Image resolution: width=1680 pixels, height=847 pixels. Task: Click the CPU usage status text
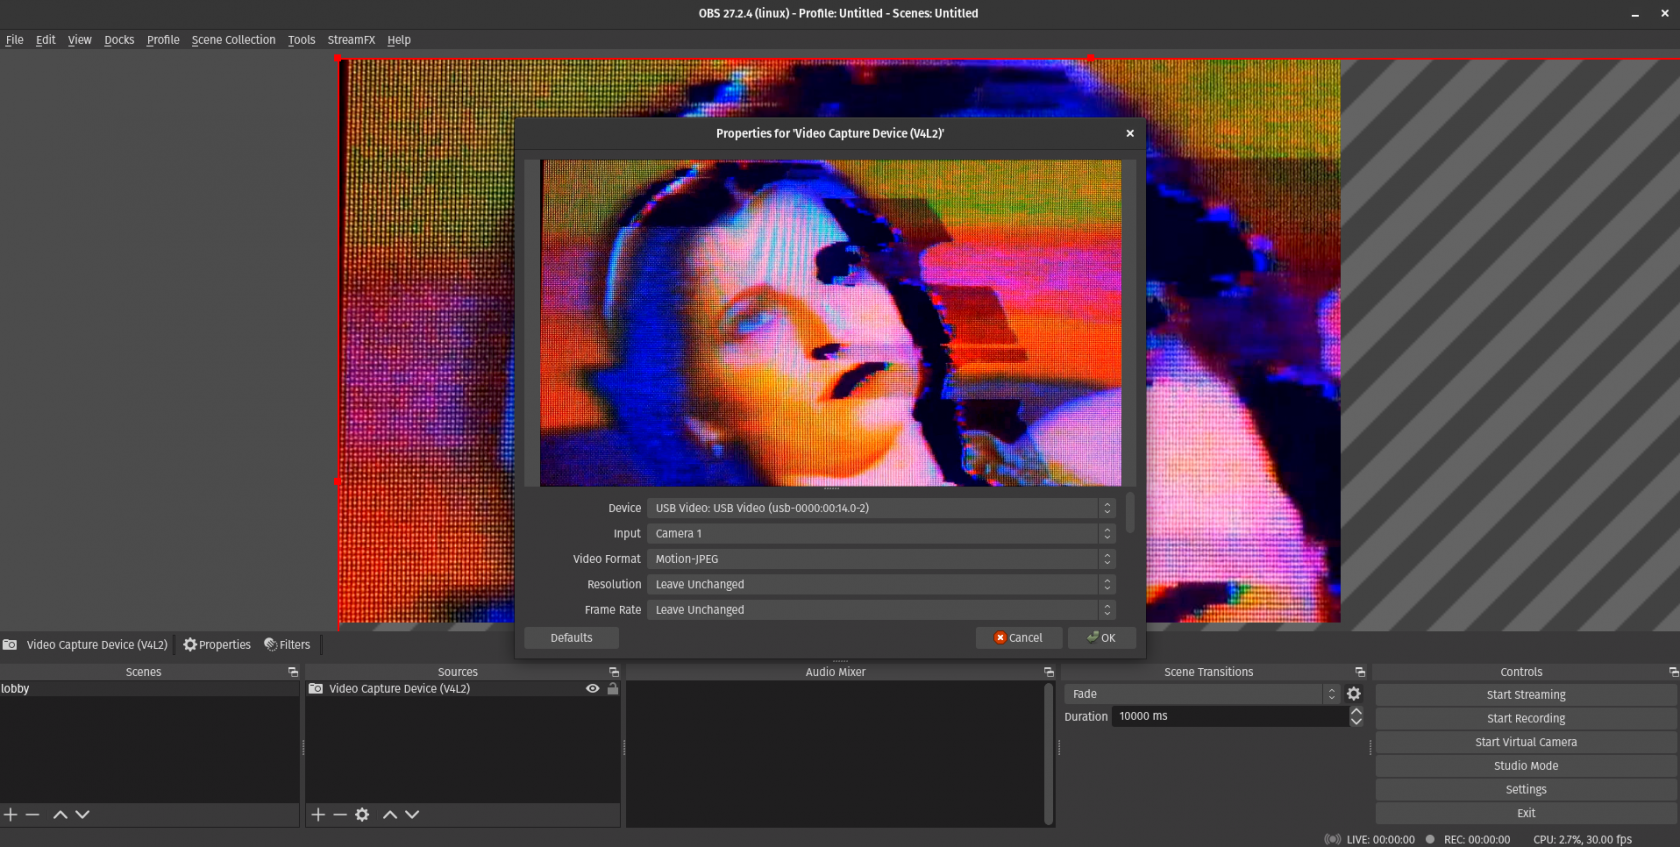[x=1582, y=839]
